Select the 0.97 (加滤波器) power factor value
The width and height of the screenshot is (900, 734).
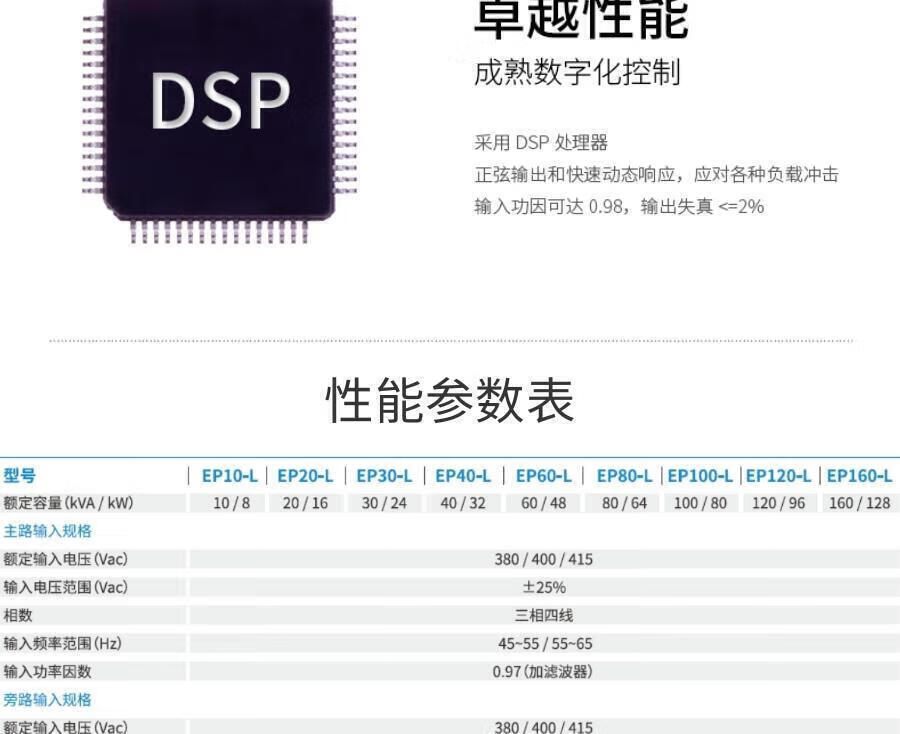click(543, 671)
